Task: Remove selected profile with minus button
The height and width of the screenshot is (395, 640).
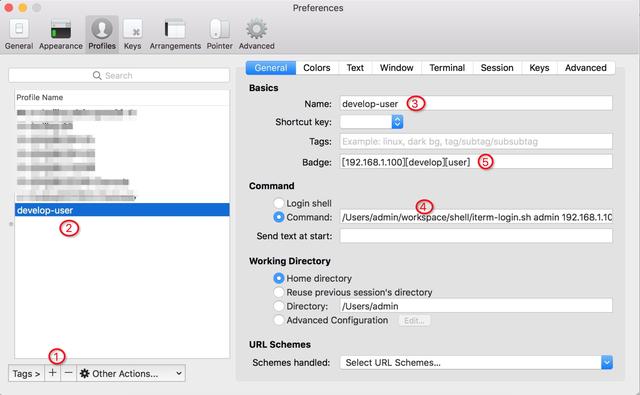Action: tap(69, 373)
